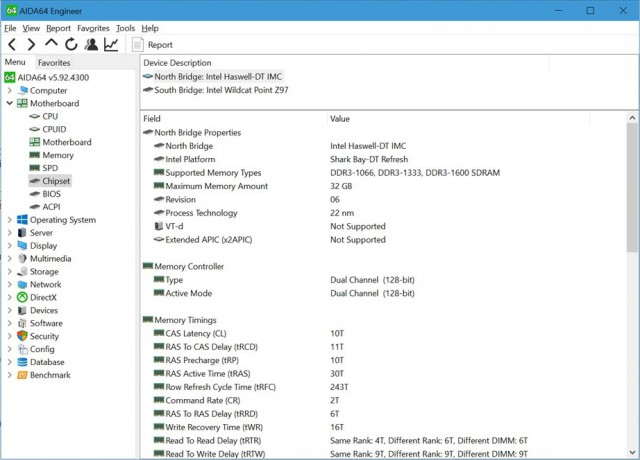Select the SPD module icon
The height and width of the screenshot is (460, 640).
tap(35, 168)
